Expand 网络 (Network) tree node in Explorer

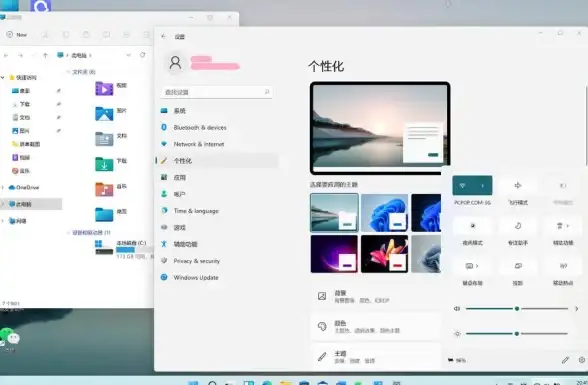click(3, 221)
